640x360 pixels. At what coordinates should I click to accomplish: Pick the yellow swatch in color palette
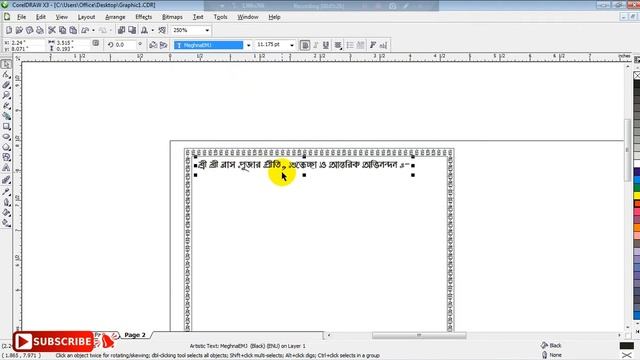[x=636, y=196]
